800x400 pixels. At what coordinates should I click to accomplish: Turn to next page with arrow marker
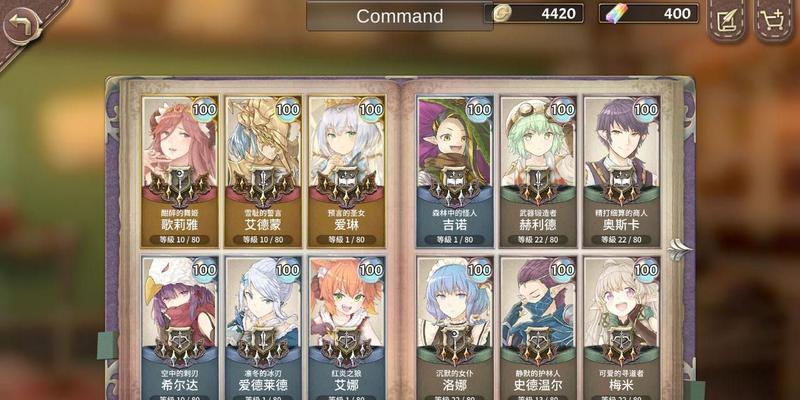point(679,248)
